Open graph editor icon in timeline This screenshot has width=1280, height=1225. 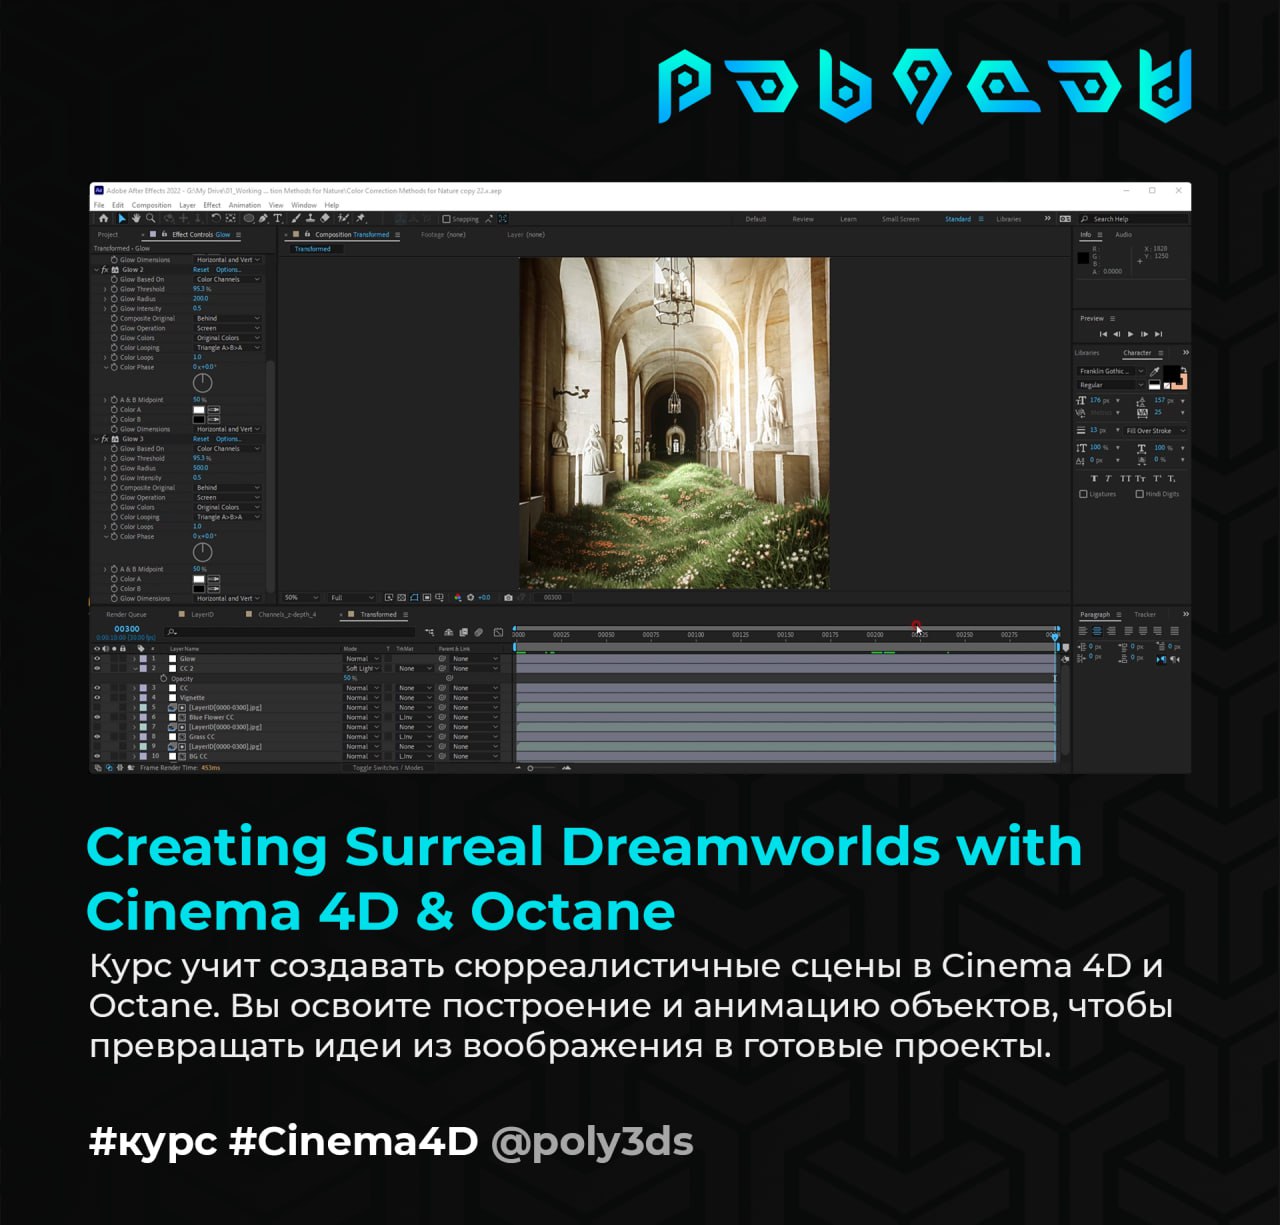498,632
